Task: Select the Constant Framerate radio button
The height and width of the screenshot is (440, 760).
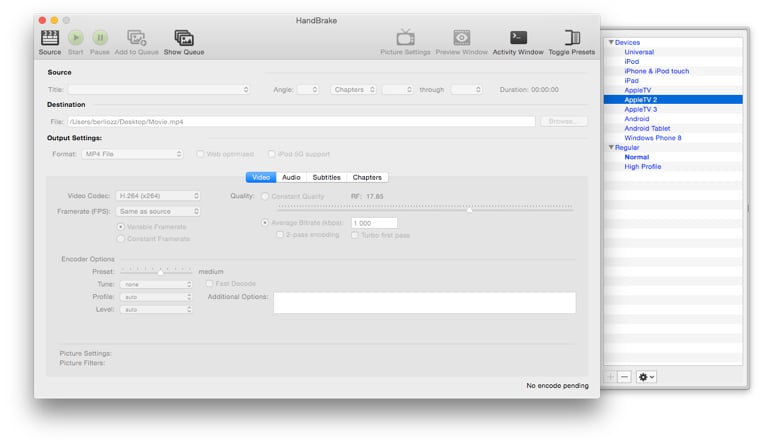Action: 121,239
